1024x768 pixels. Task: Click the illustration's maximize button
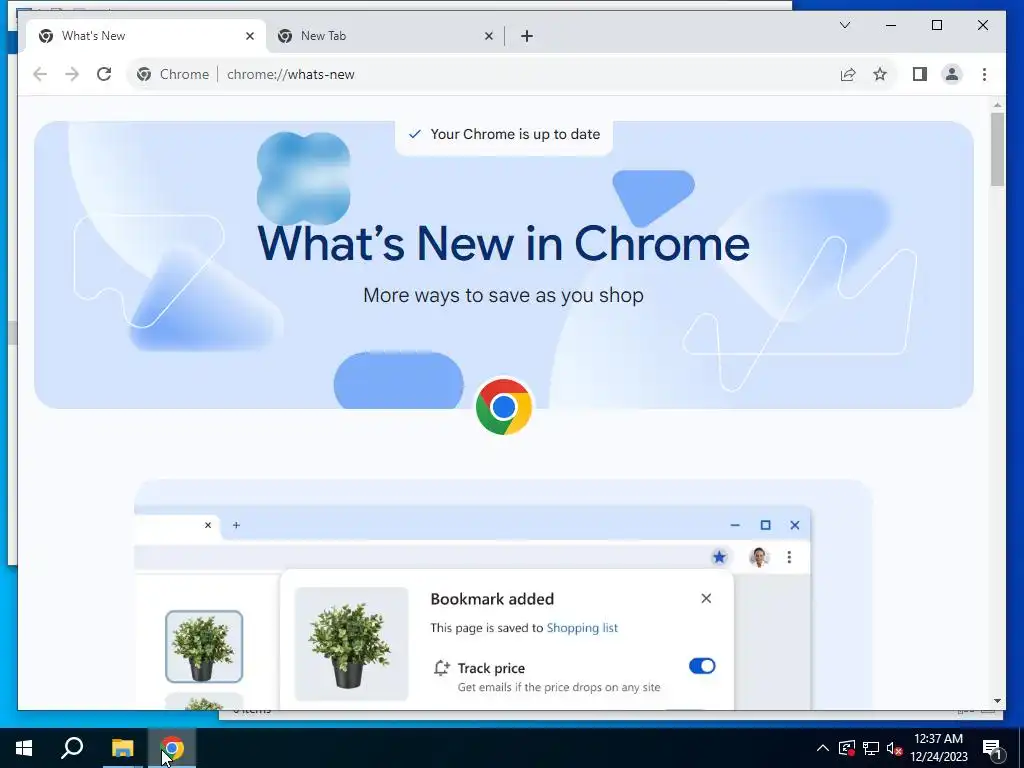coord(765,525)
